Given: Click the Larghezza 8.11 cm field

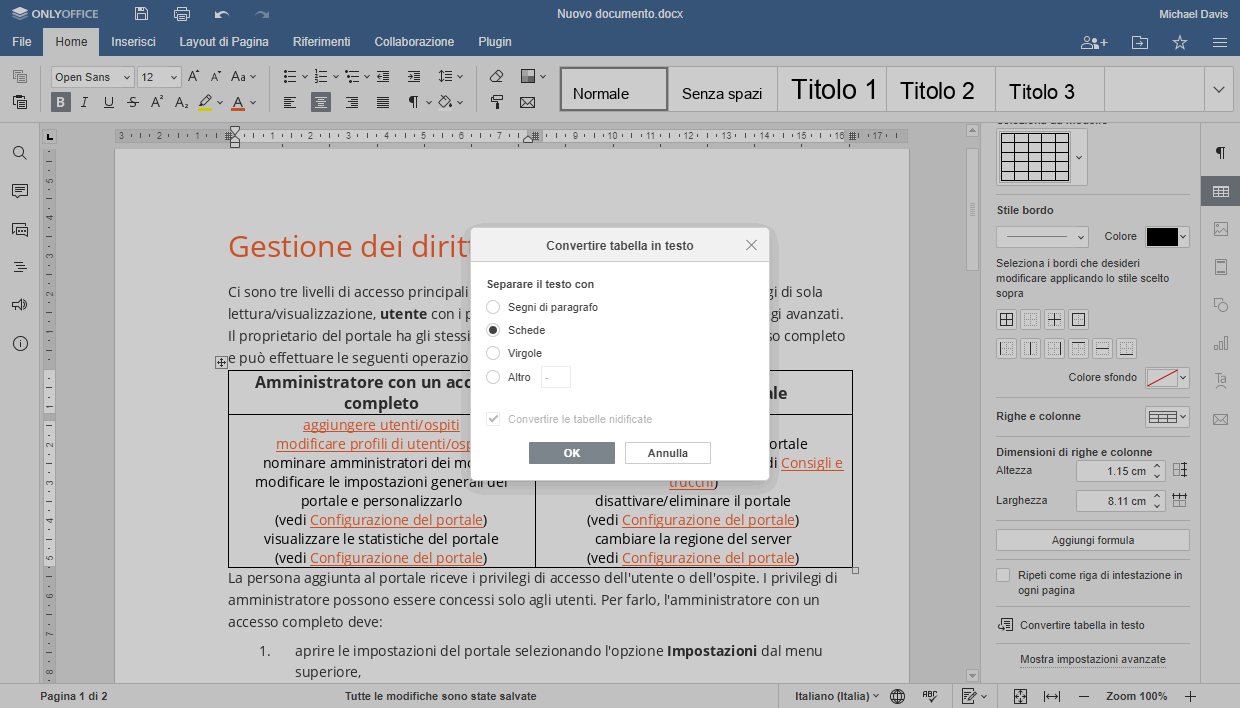Looking at the screenshot, I should pos(1120,501).
